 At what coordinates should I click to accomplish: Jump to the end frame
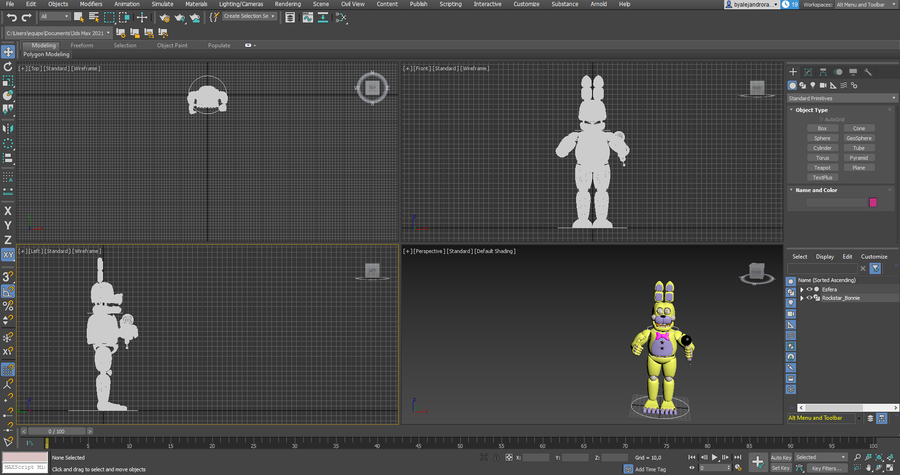coord(738,457)
